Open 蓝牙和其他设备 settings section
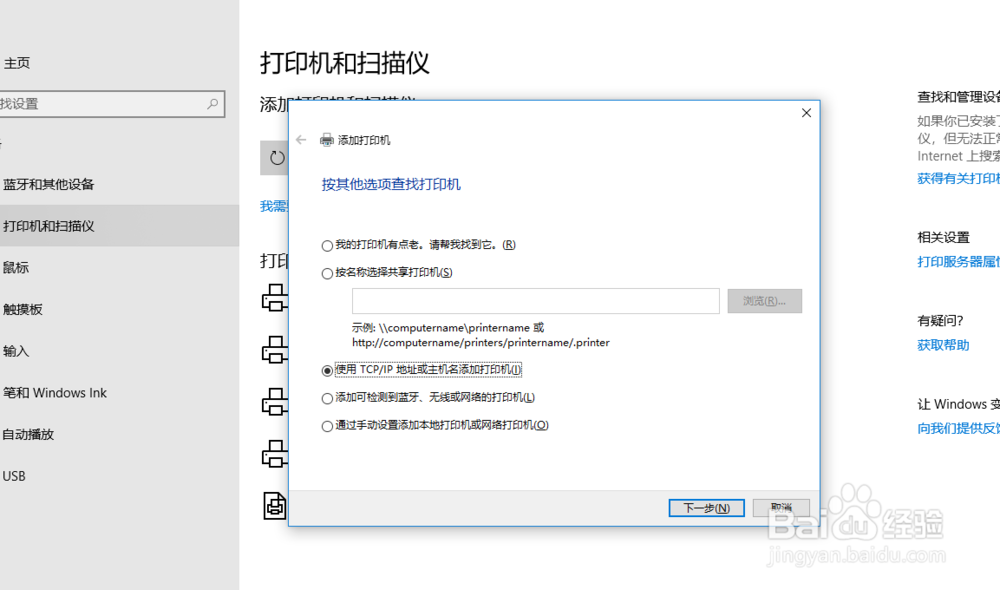Image resolution: width=1000 pixels, height=590 pixels. tap(48, 183)
